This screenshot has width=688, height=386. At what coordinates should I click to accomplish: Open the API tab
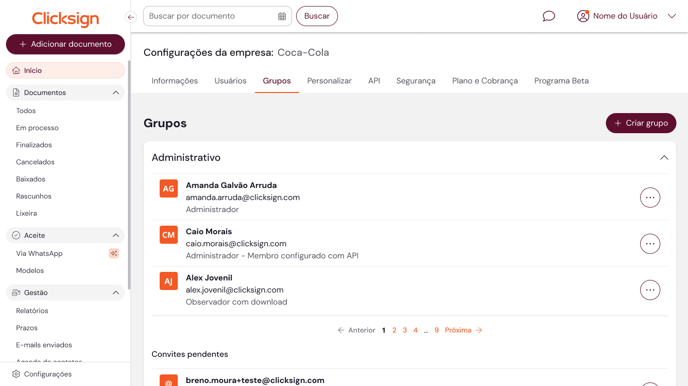click(374, 81)
